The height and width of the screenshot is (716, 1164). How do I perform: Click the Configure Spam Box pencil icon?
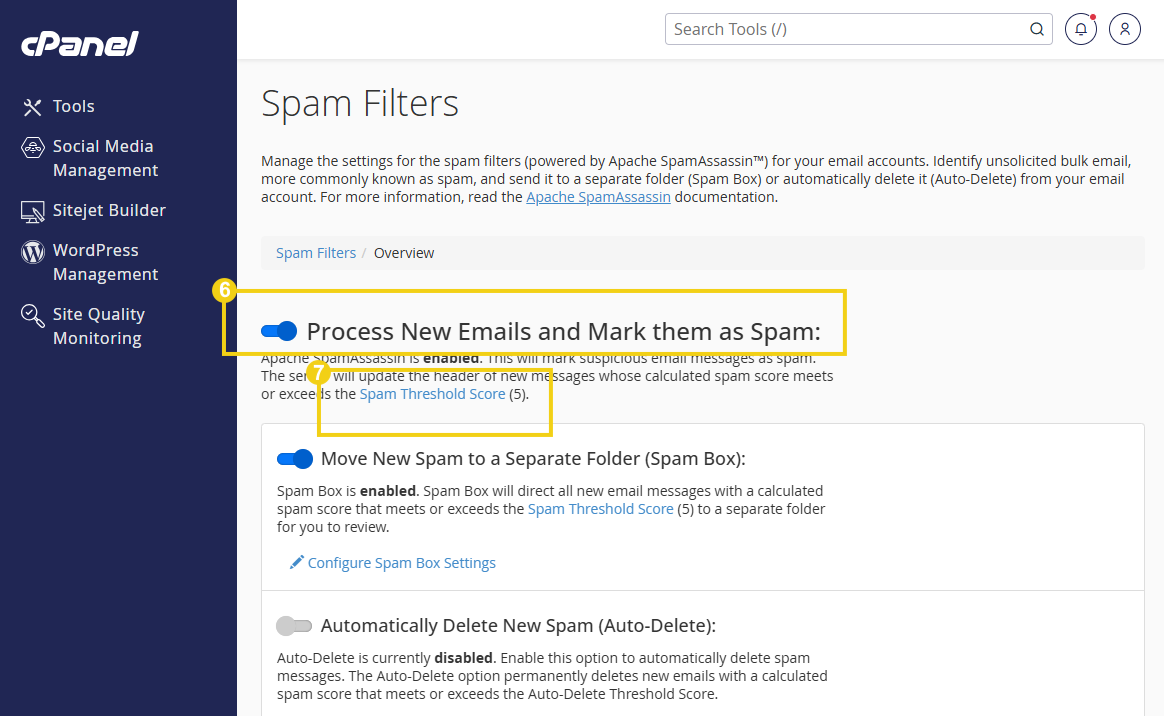[x=295, y=562]
